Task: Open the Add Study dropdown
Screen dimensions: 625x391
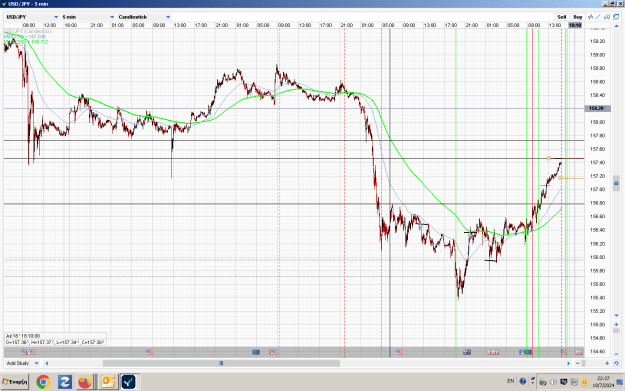Action: (x=22, y=363)
